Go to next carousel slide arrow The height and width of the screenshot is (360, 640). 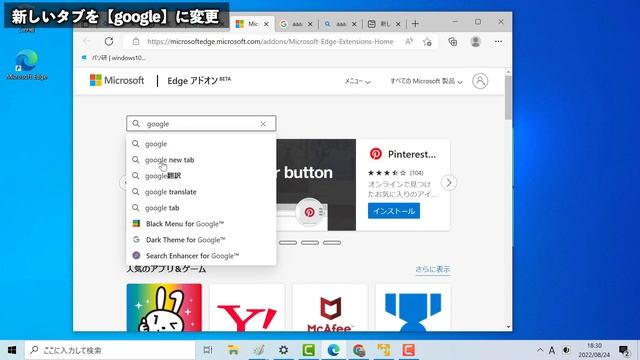[449, 182]
